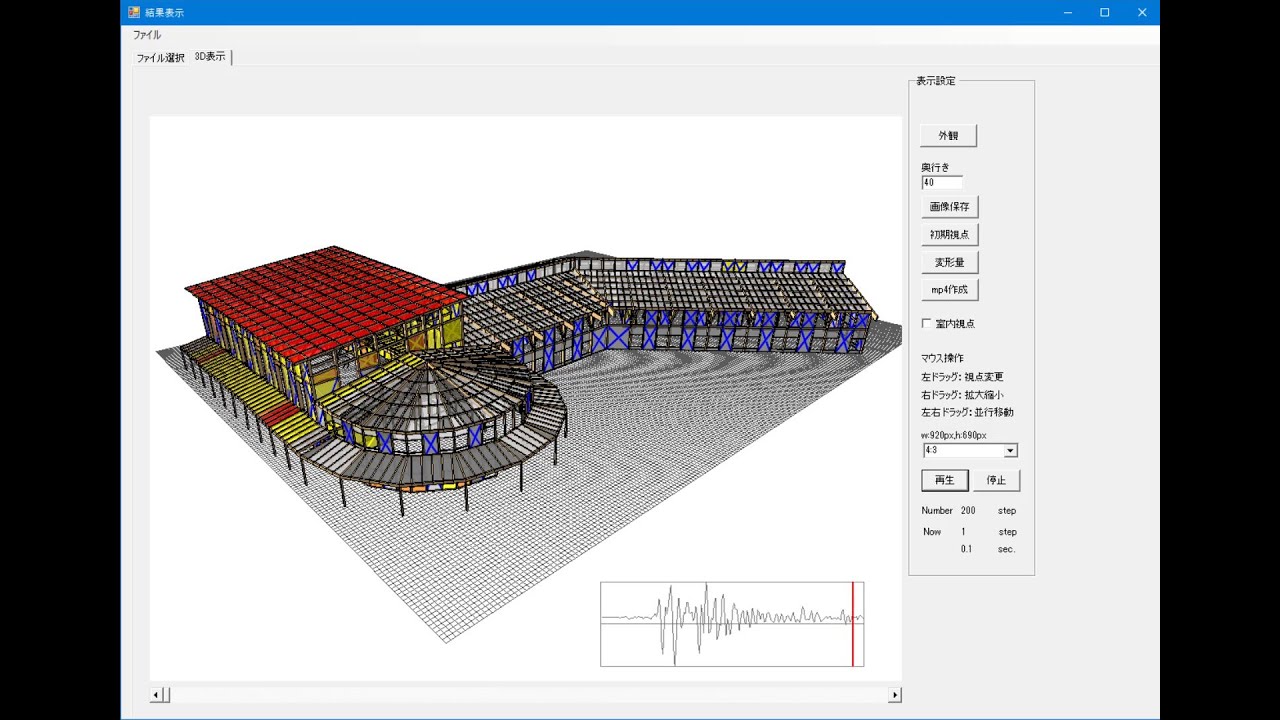Viewport: 1280px width, 720px height.
Task: Click the seismic waveform graph
Action: 732,624
